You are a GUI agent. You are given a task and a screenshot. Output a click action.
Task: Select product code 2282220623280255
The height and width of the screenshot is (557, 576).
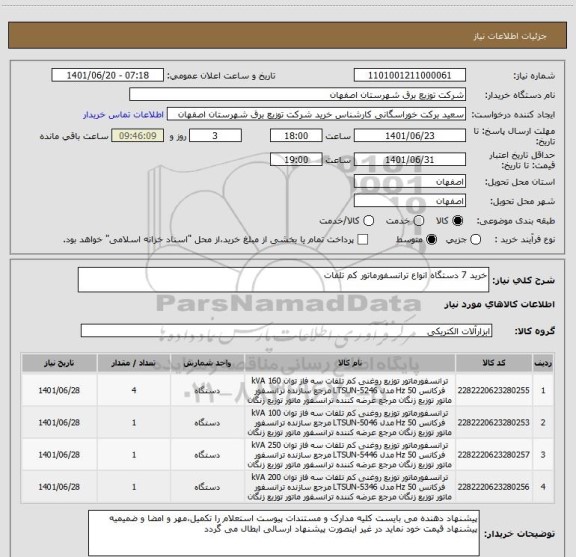click(494, 390)
